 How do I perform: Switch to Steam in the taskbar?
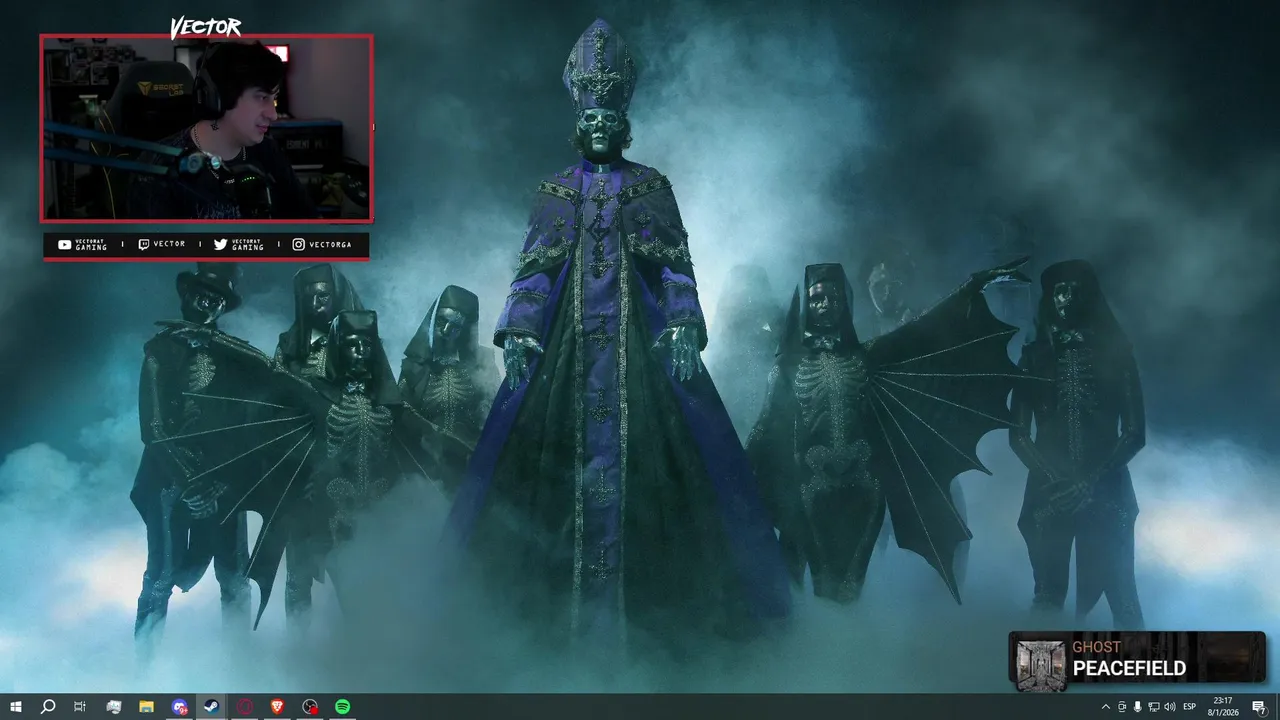tap(212, 706)
